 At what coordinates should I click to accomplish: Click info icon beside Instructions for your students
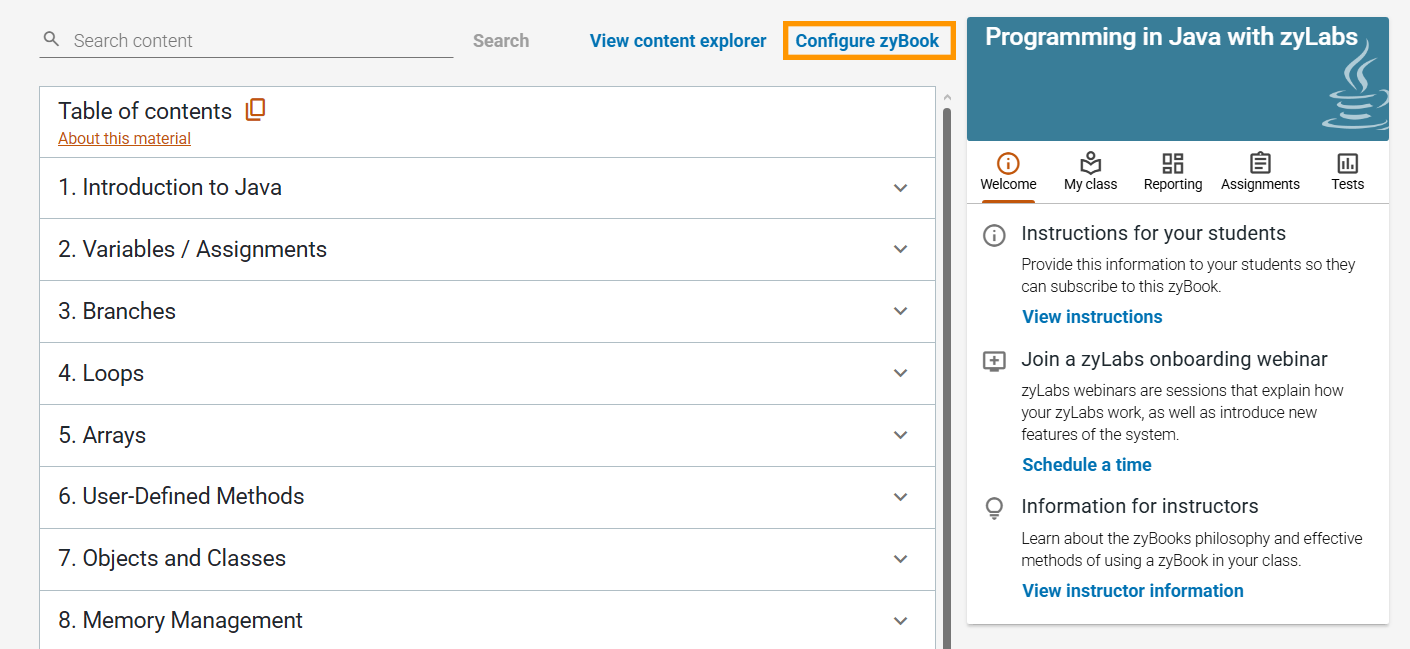[x=994, y=235]
